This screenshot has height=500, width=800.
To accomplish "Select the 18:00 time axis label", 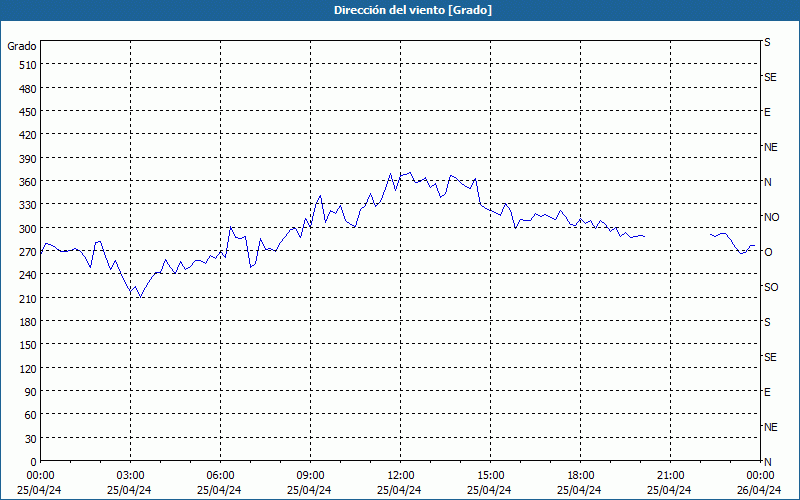I will pyautogui.click(x=581, y=476).
